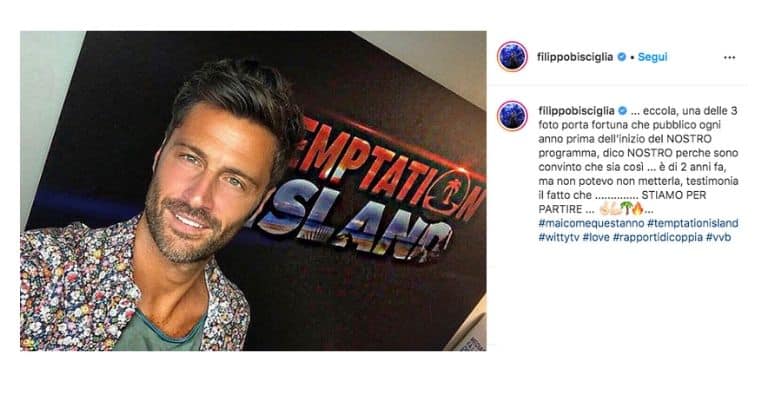Click the Temptation Island logo in photo
Viewport: 768px width, 400px height.
pos(372,188)
